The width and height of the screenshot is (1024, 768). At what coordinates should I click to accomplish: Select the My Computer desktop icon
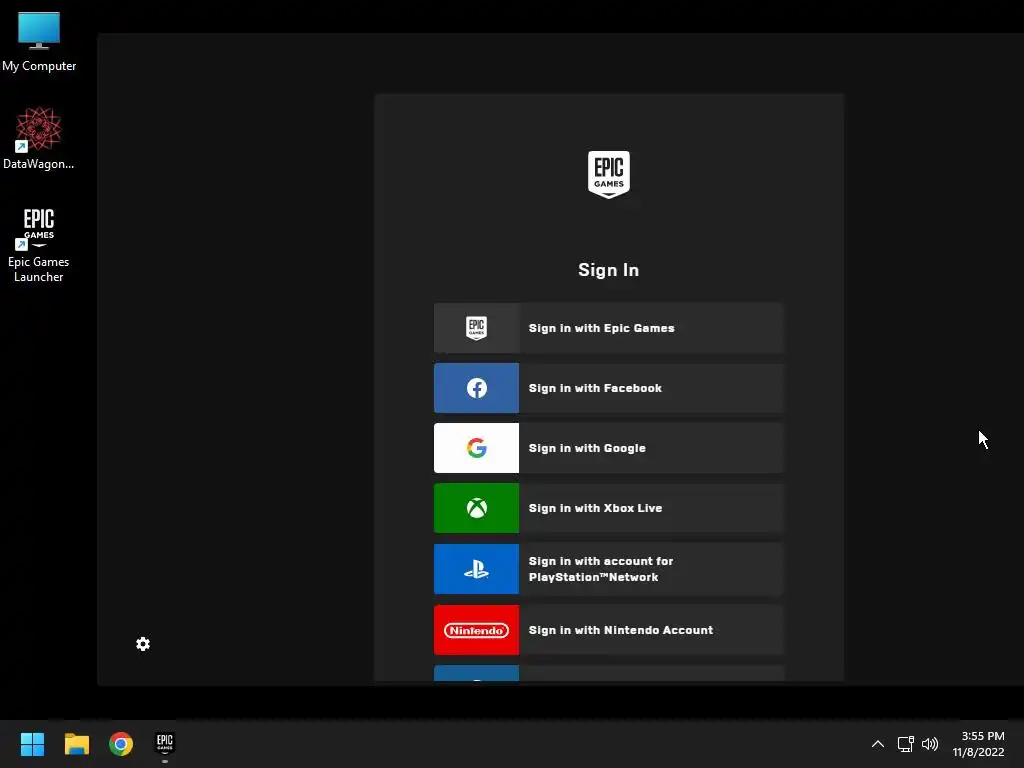tap(39, 42)
